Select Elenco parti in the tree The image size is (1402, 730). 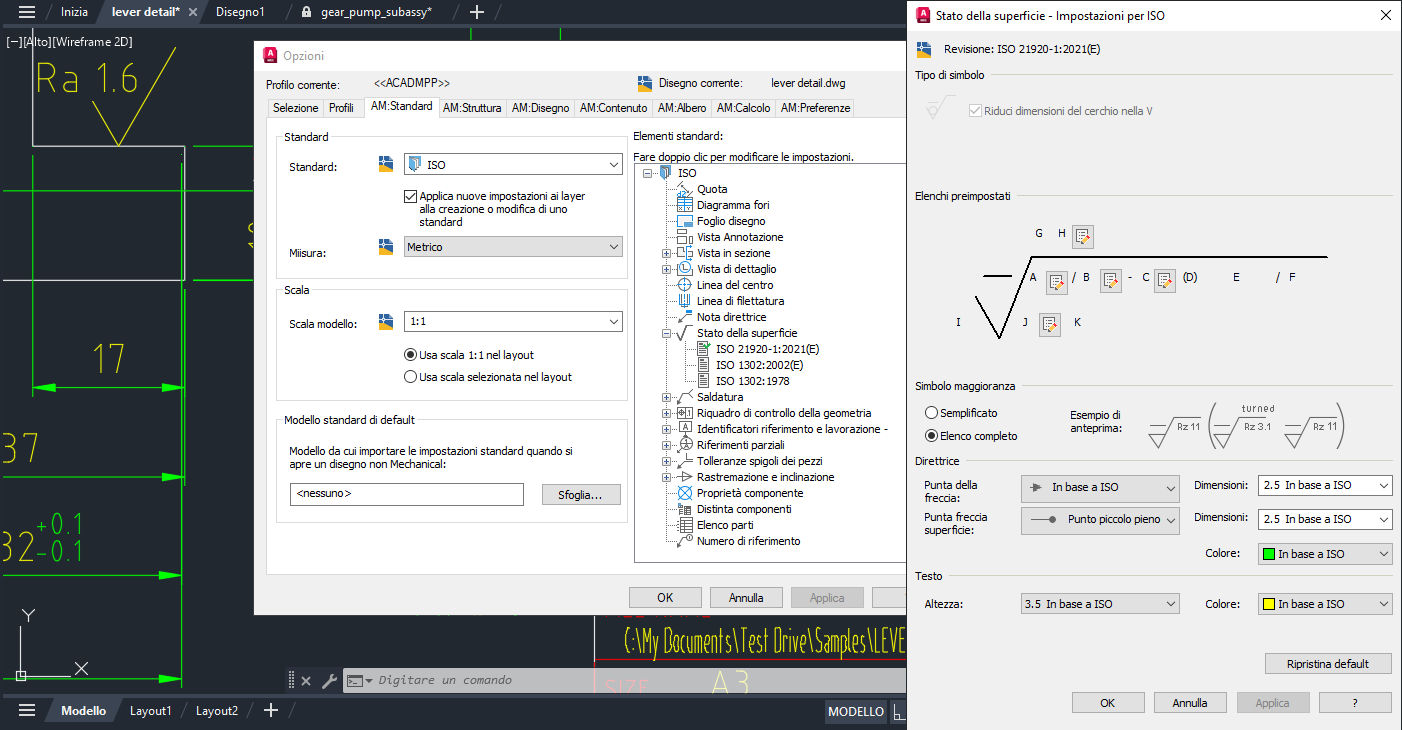point(725,525)
